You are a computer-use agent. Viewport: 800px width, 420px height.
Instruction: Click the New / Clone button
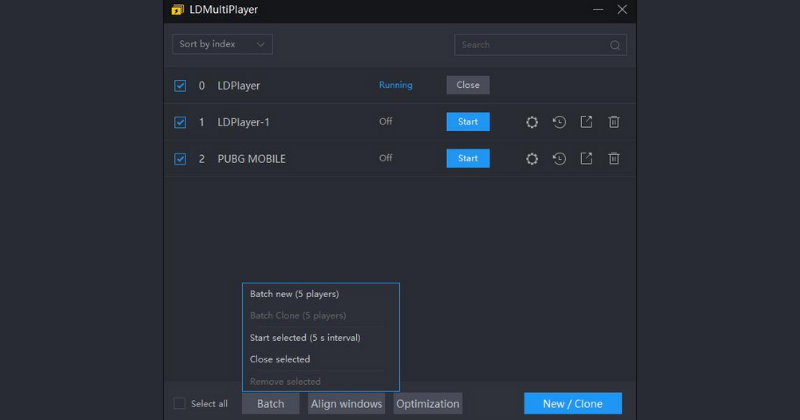572,404
